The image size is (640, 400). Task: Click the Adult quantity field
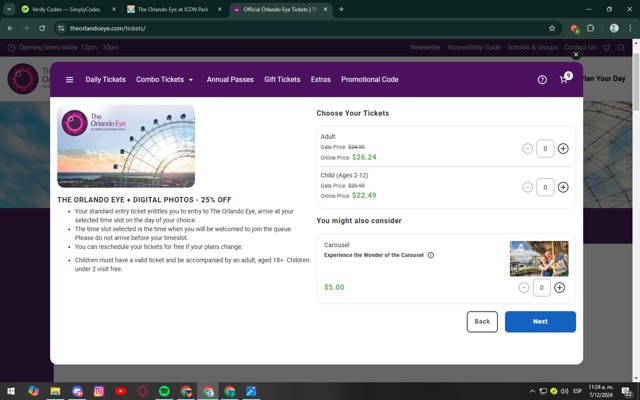[x=545, y=149]
